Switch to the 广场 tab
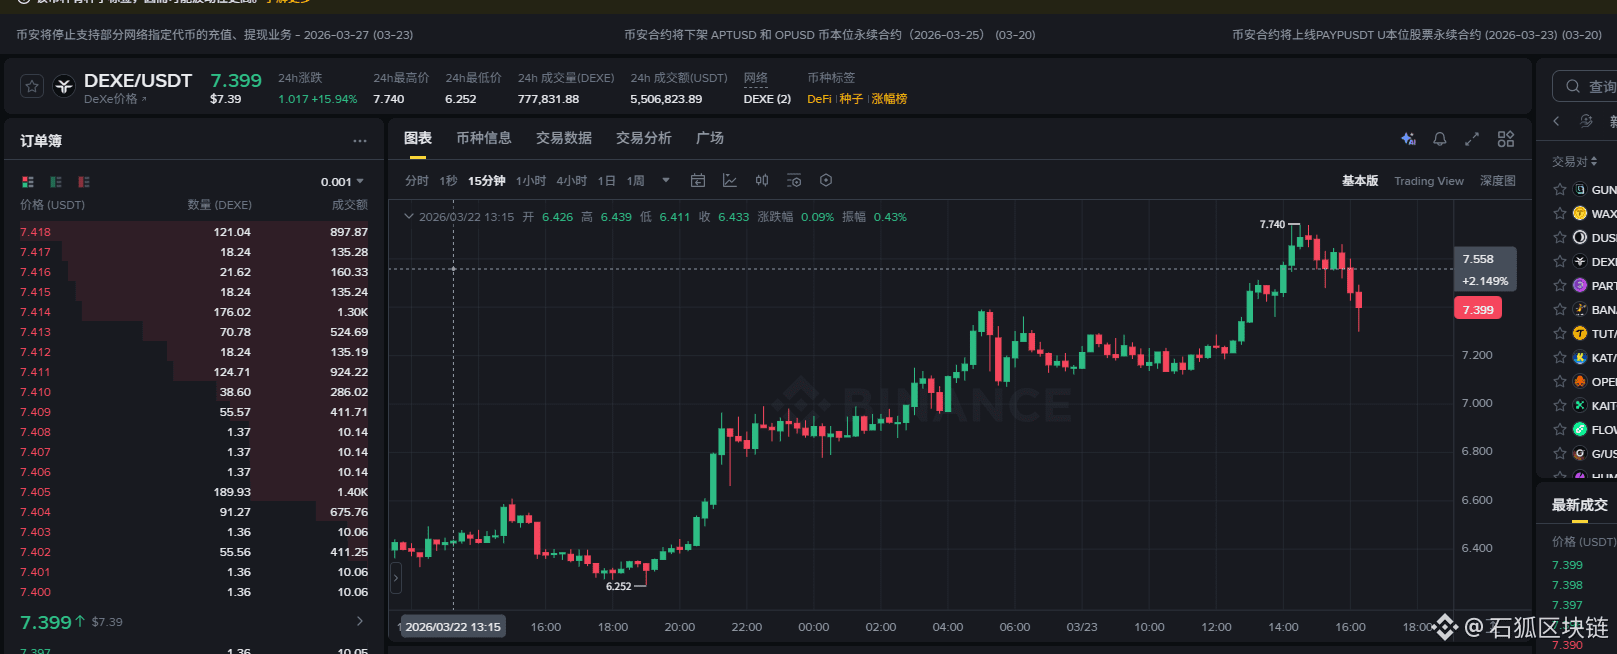The image size is (1617, 654). coord(710,138)
